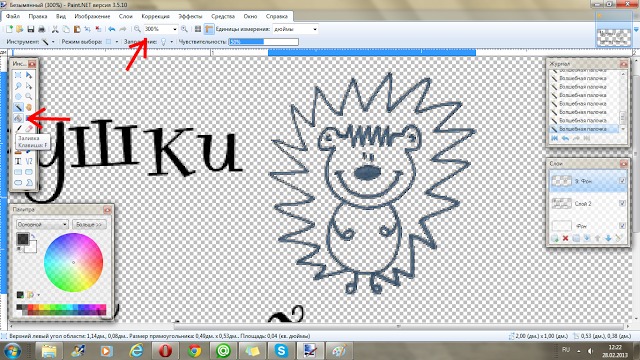
Task: Click the Save icon in toolbar
Action: coord(31,29)
